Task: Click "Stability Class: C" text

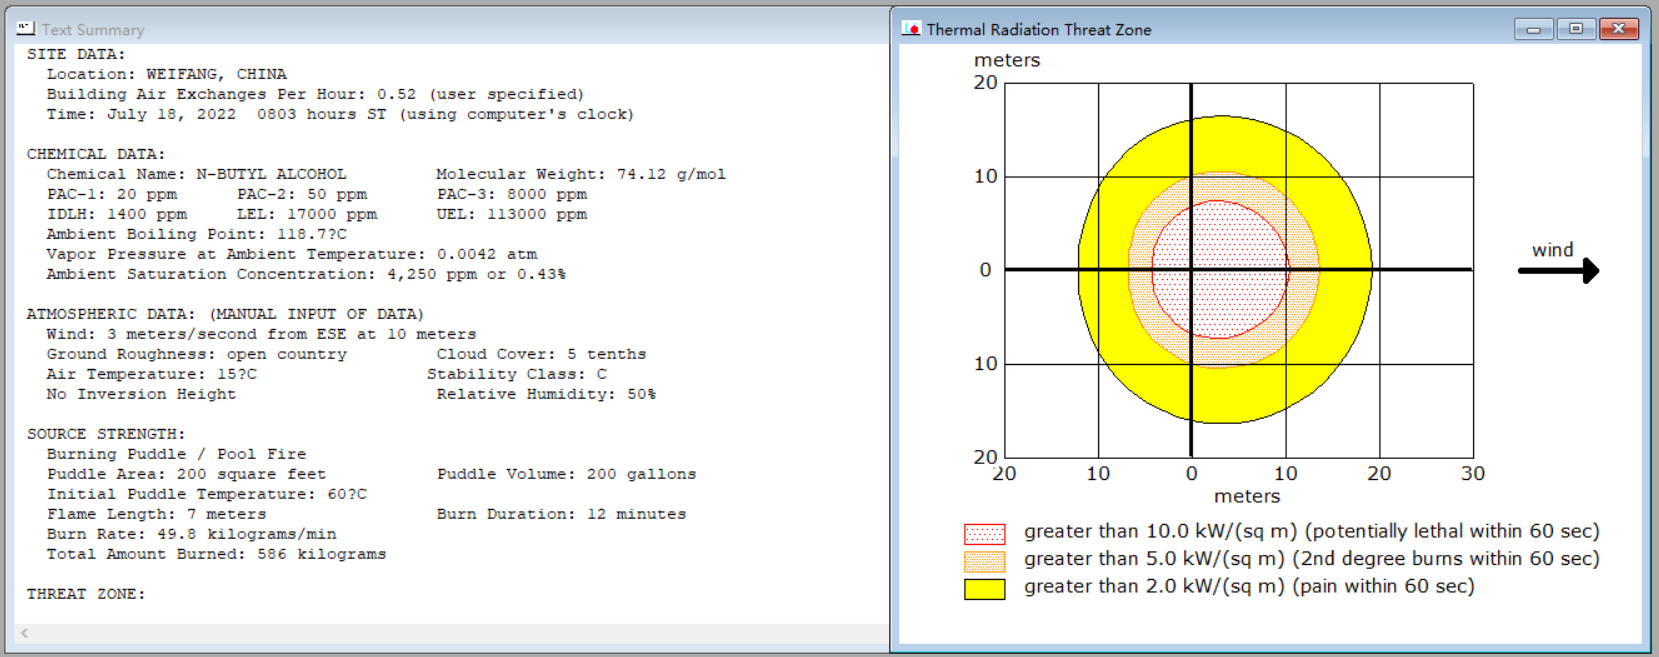Action: 517,374
